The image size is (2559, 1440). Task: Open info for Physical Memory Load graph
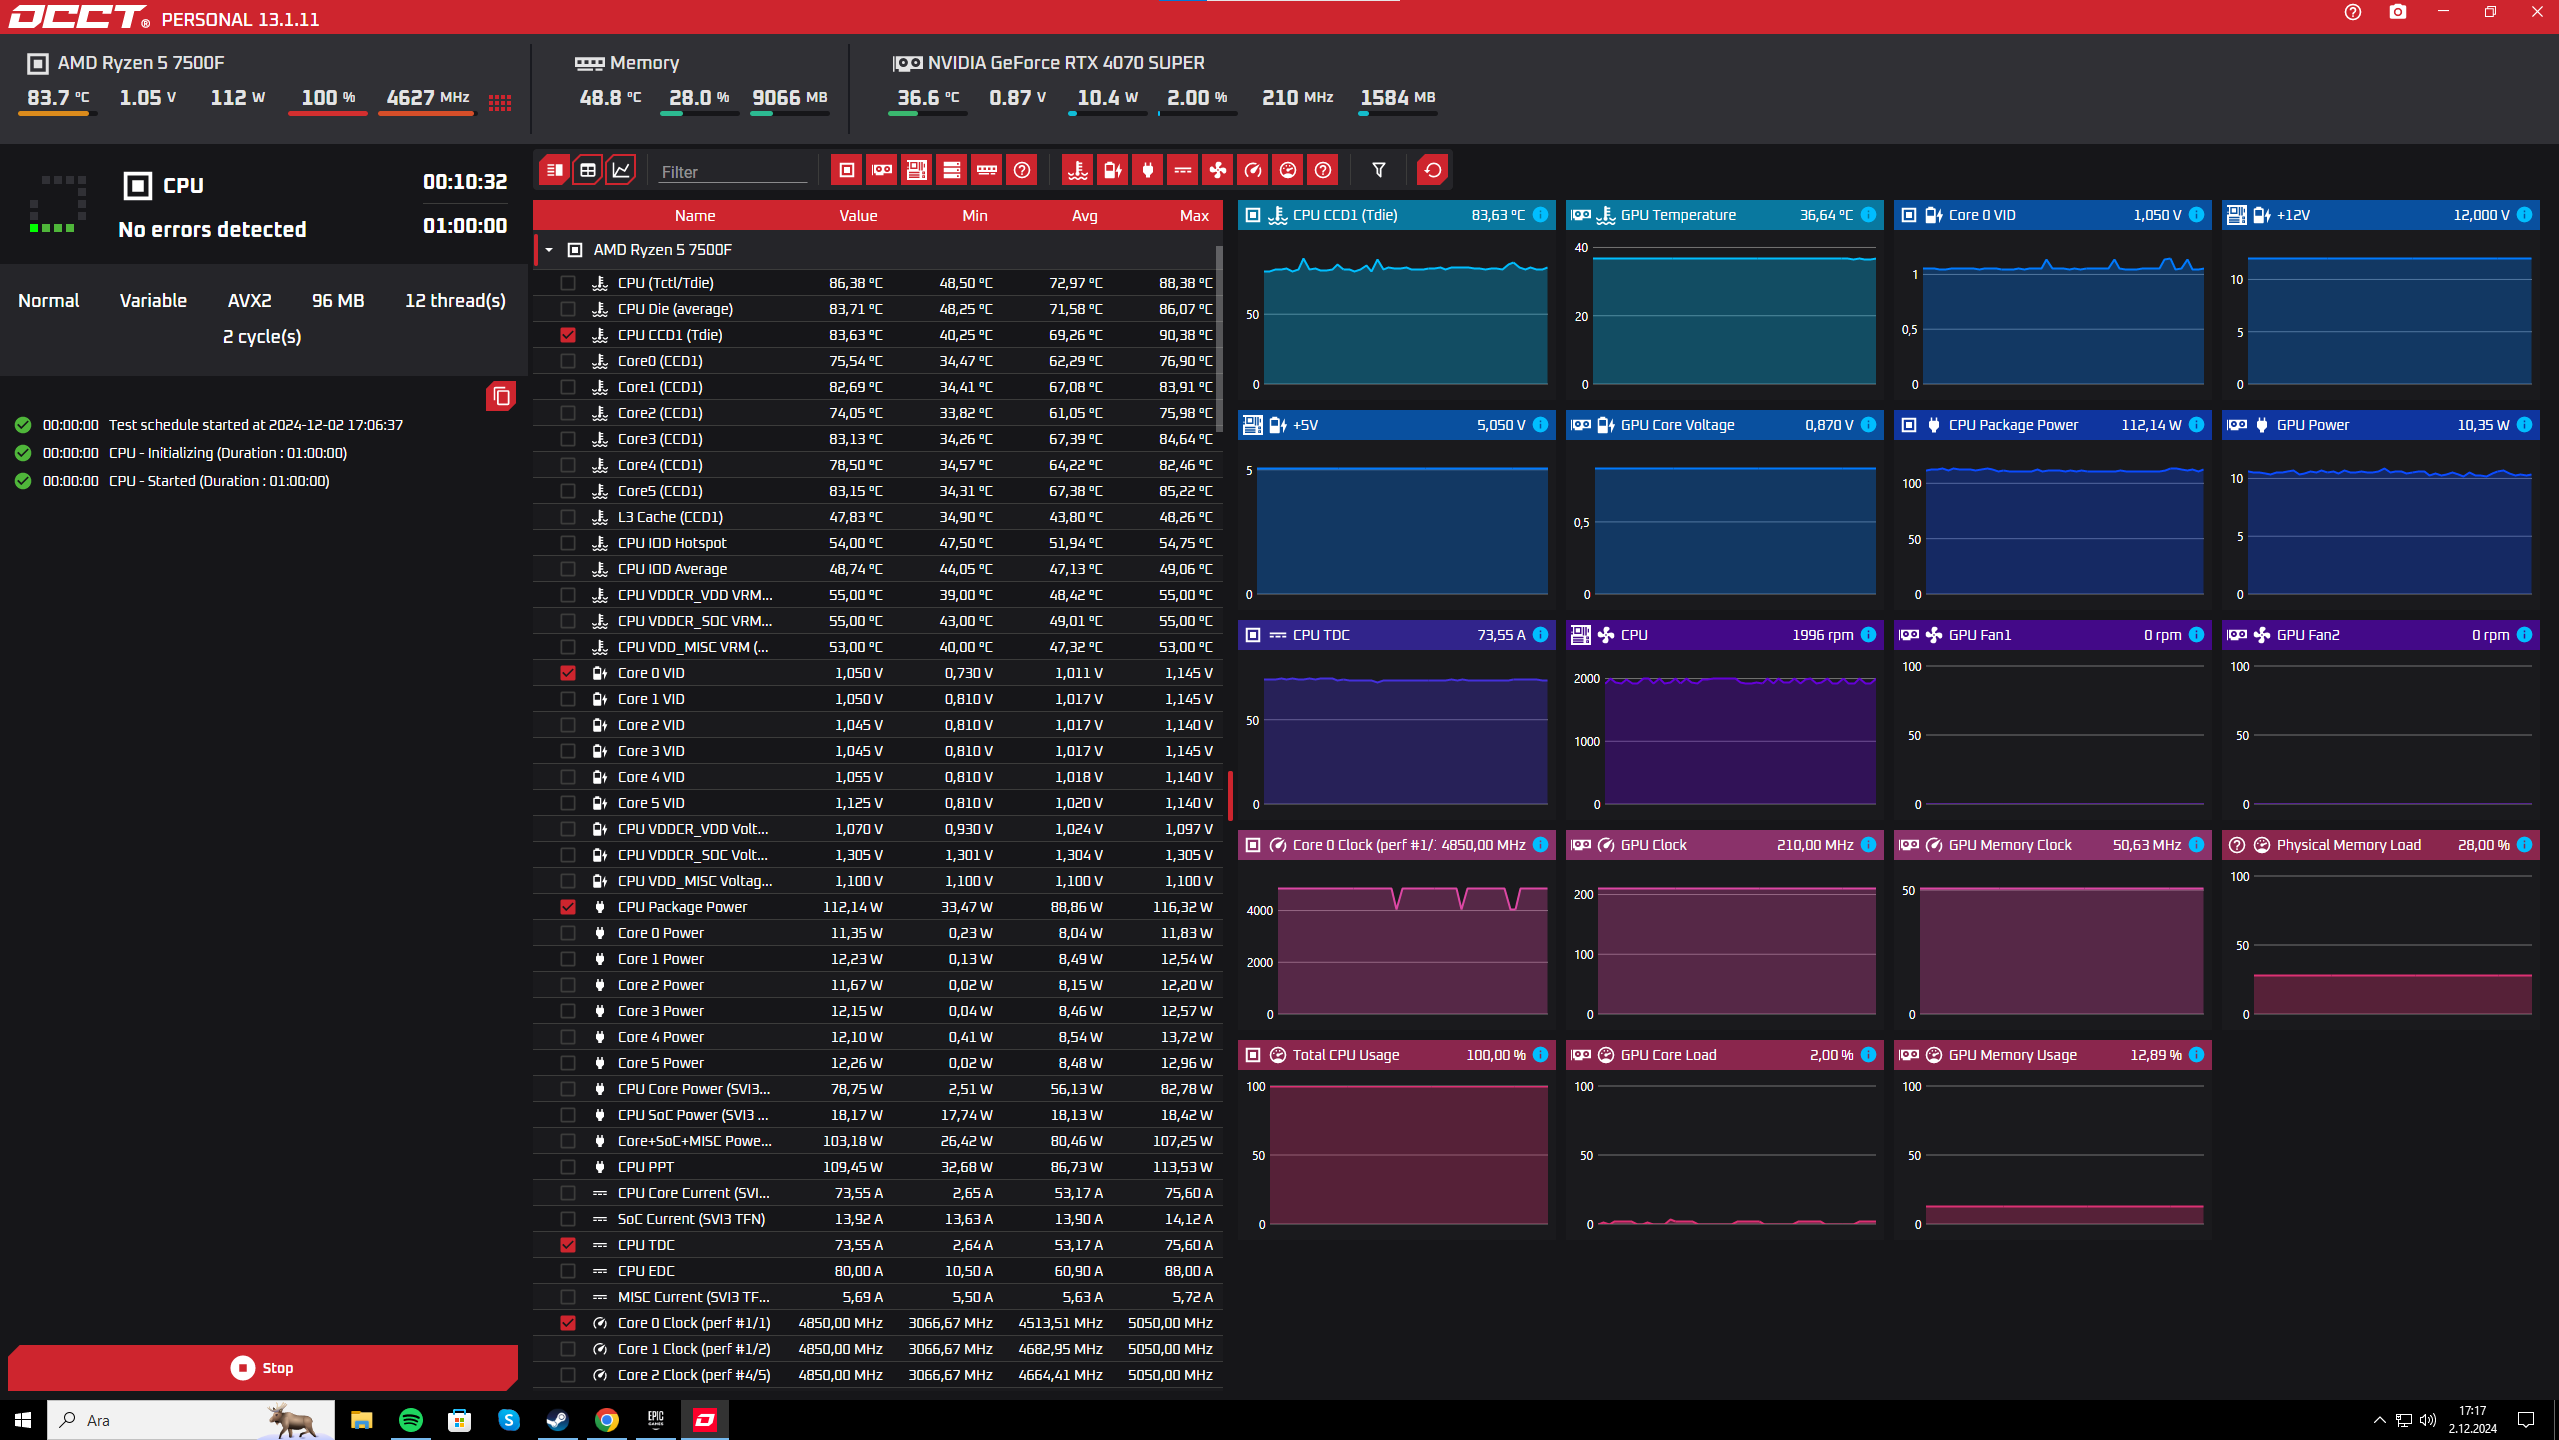(2525, 845)
